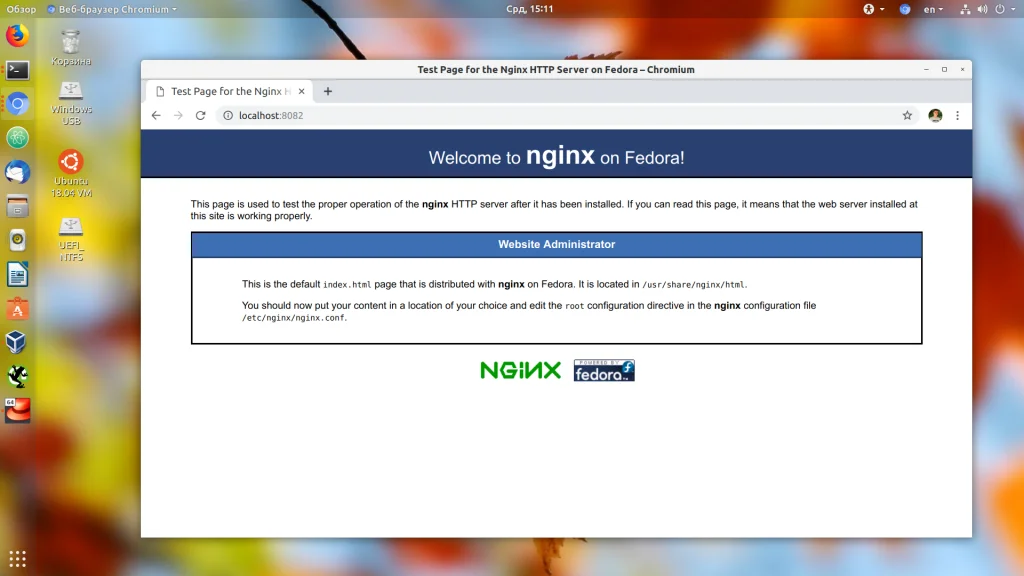The image size is (1024, 576).
Task: Go back in Chromium
Action: point(155,116)
